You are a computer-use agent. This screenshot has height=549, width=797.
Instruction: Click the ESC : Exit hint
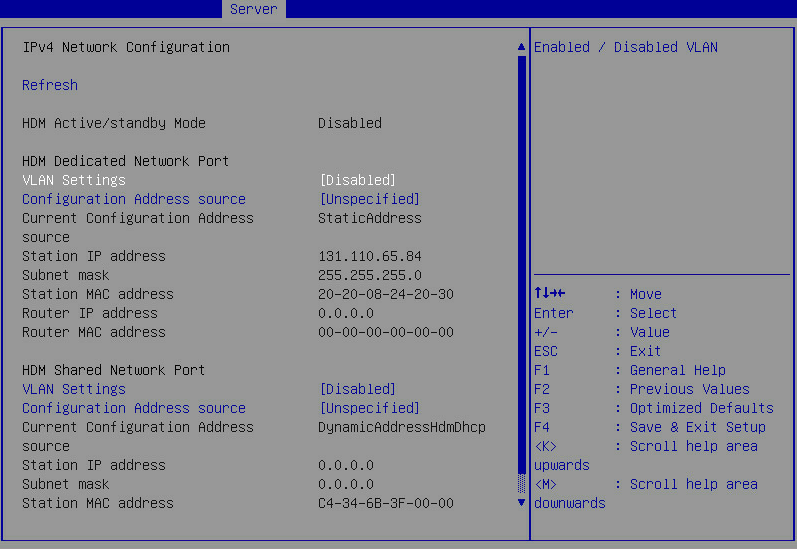point(598,351)
